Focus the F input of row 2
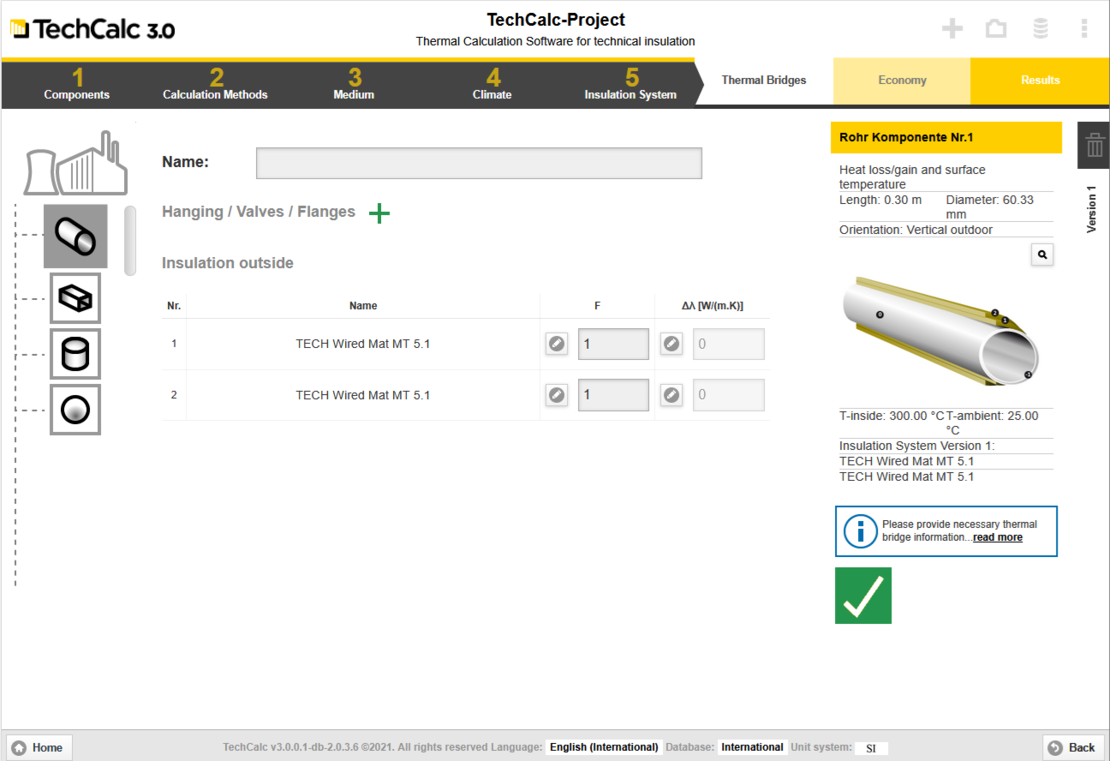1110x761 pixels. point(613,395)
